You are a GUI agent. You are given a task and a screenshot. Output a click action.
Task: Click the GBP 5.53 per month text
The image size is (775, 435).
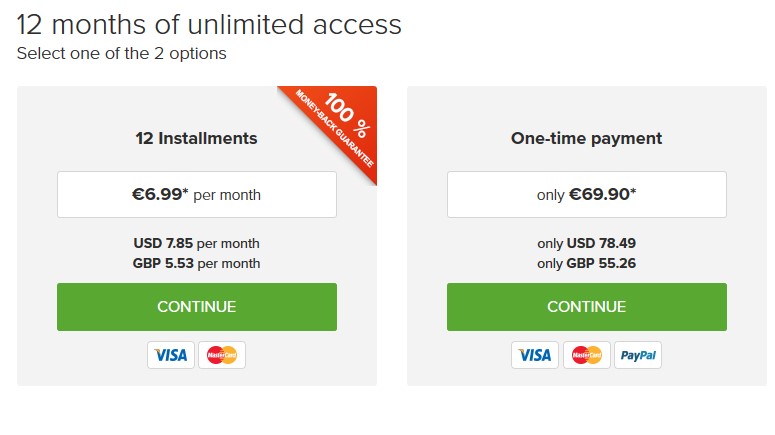(x=197, y=263)
